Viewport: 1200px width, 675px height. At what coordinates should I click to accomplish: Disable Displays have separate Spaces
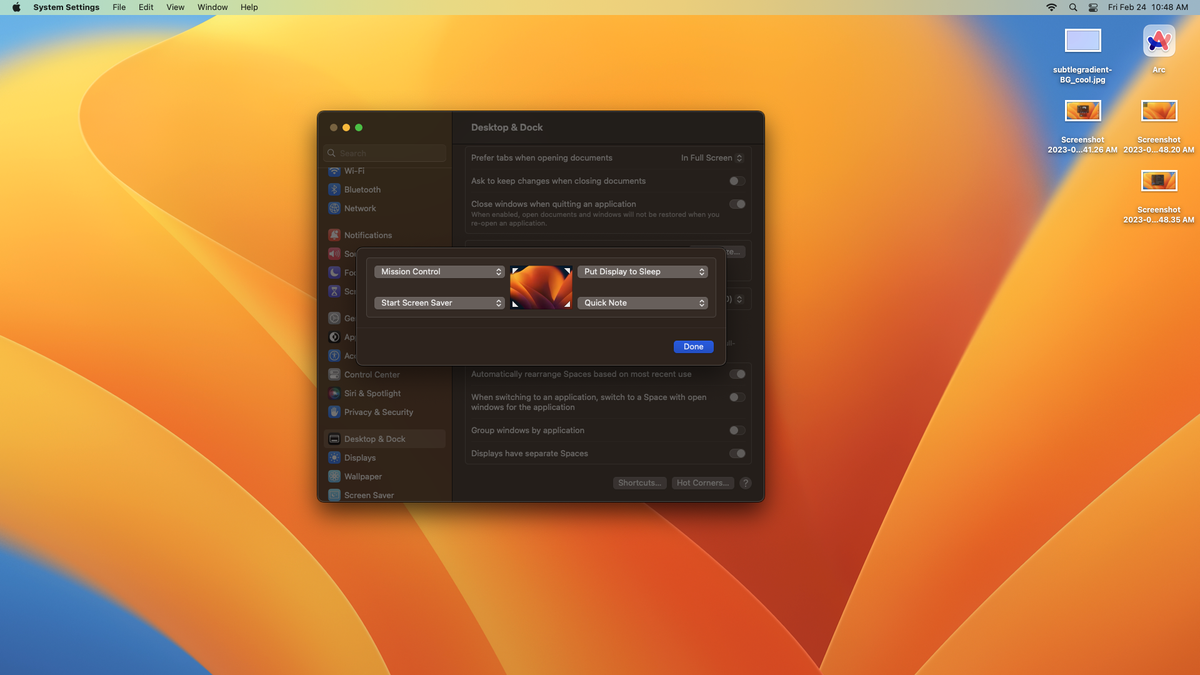tap(737, 452)
